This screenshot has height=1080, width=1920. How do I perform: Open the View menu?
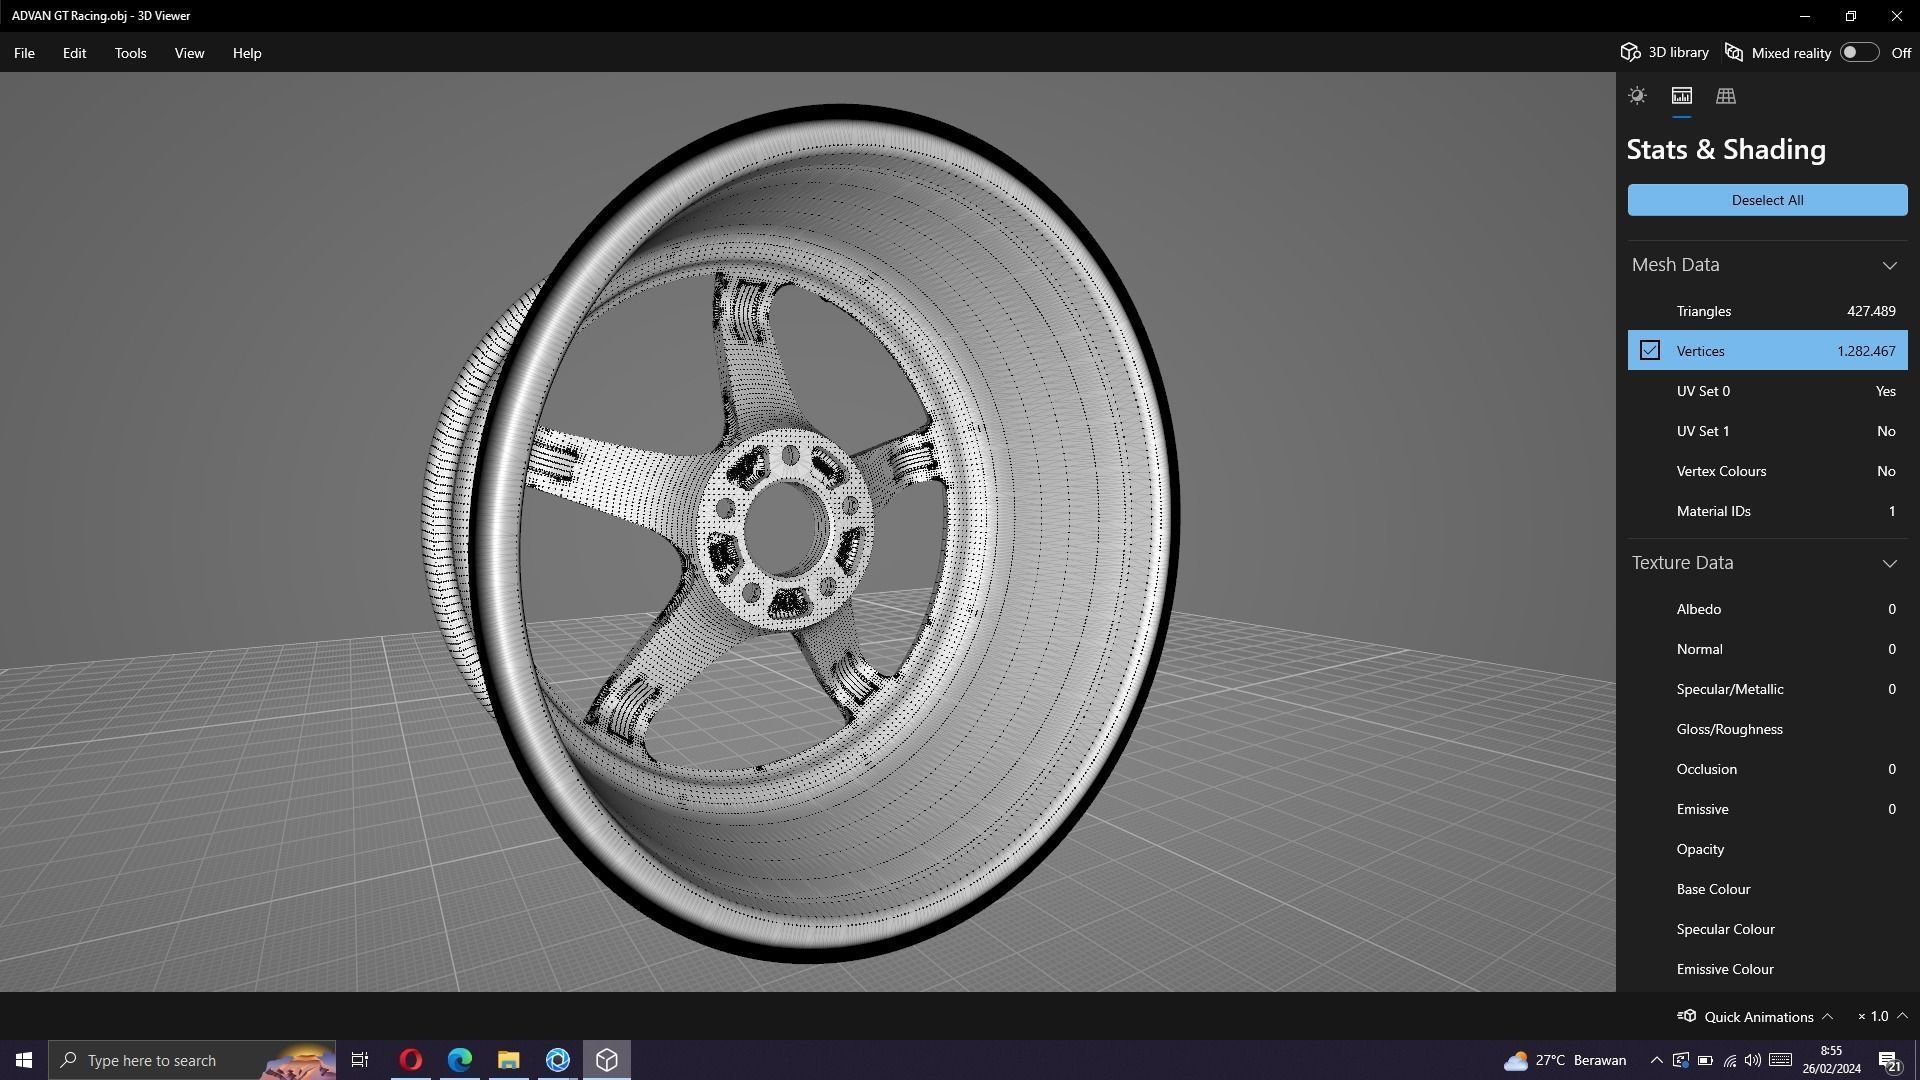click(x=189, y=53)
